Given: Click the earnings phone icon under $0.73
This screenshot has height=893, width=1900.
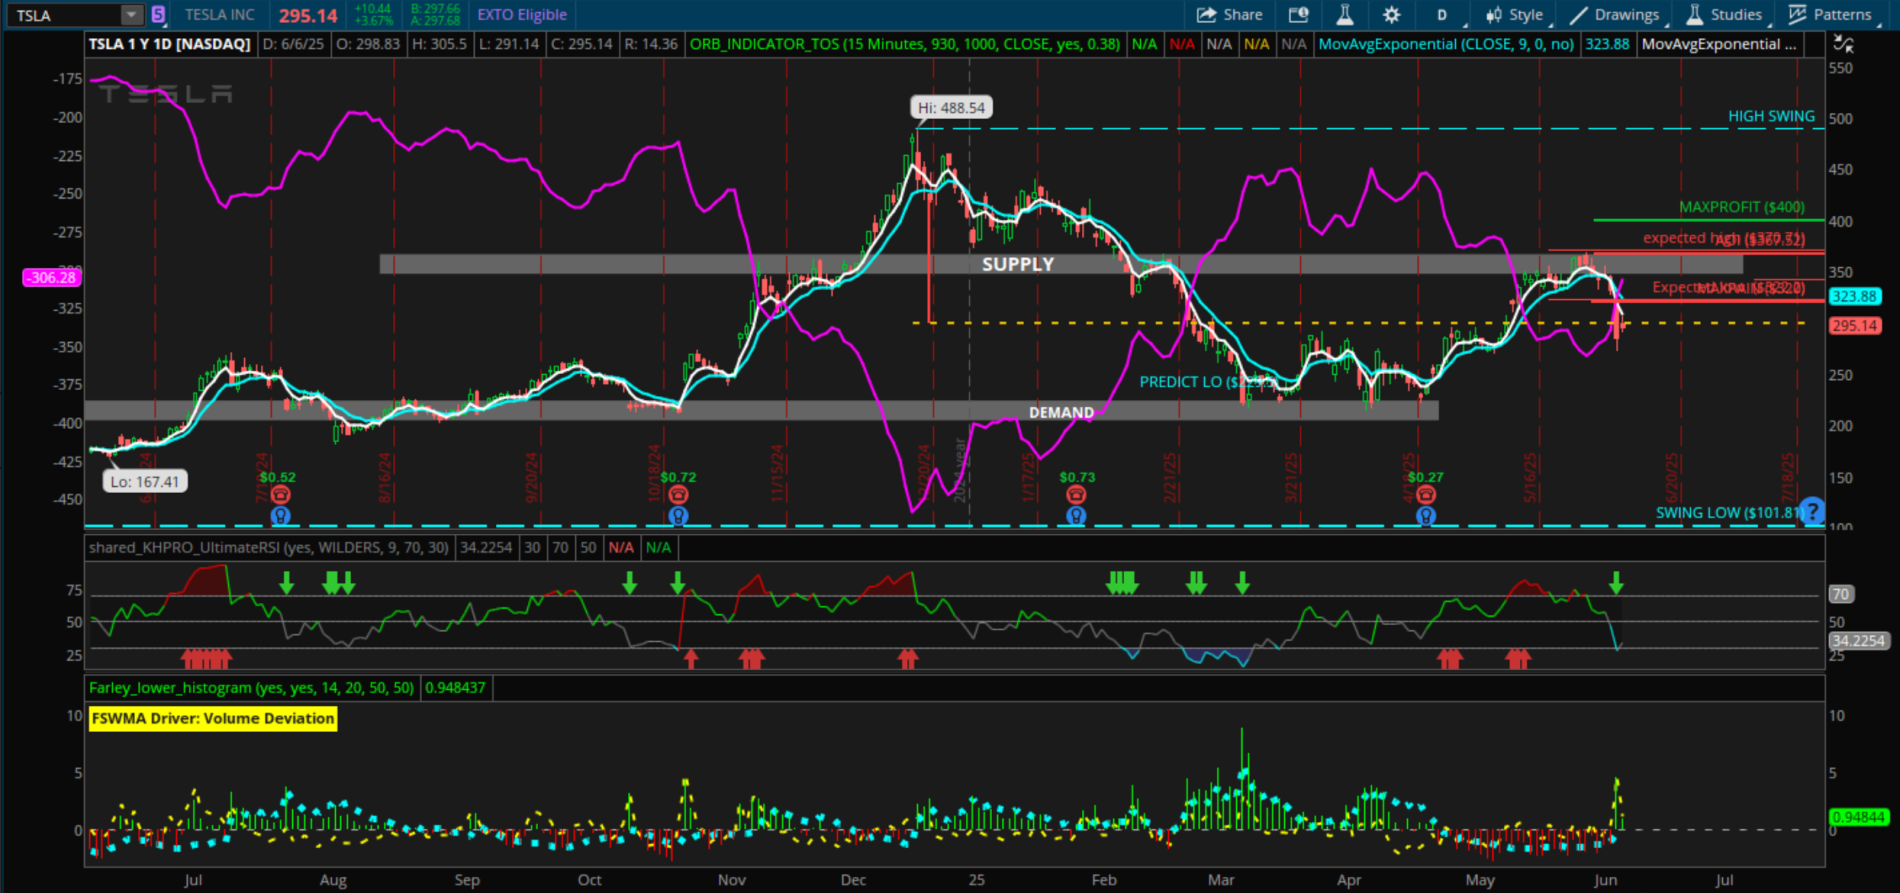Looking at the screenshot, I should coord(1076,494).
